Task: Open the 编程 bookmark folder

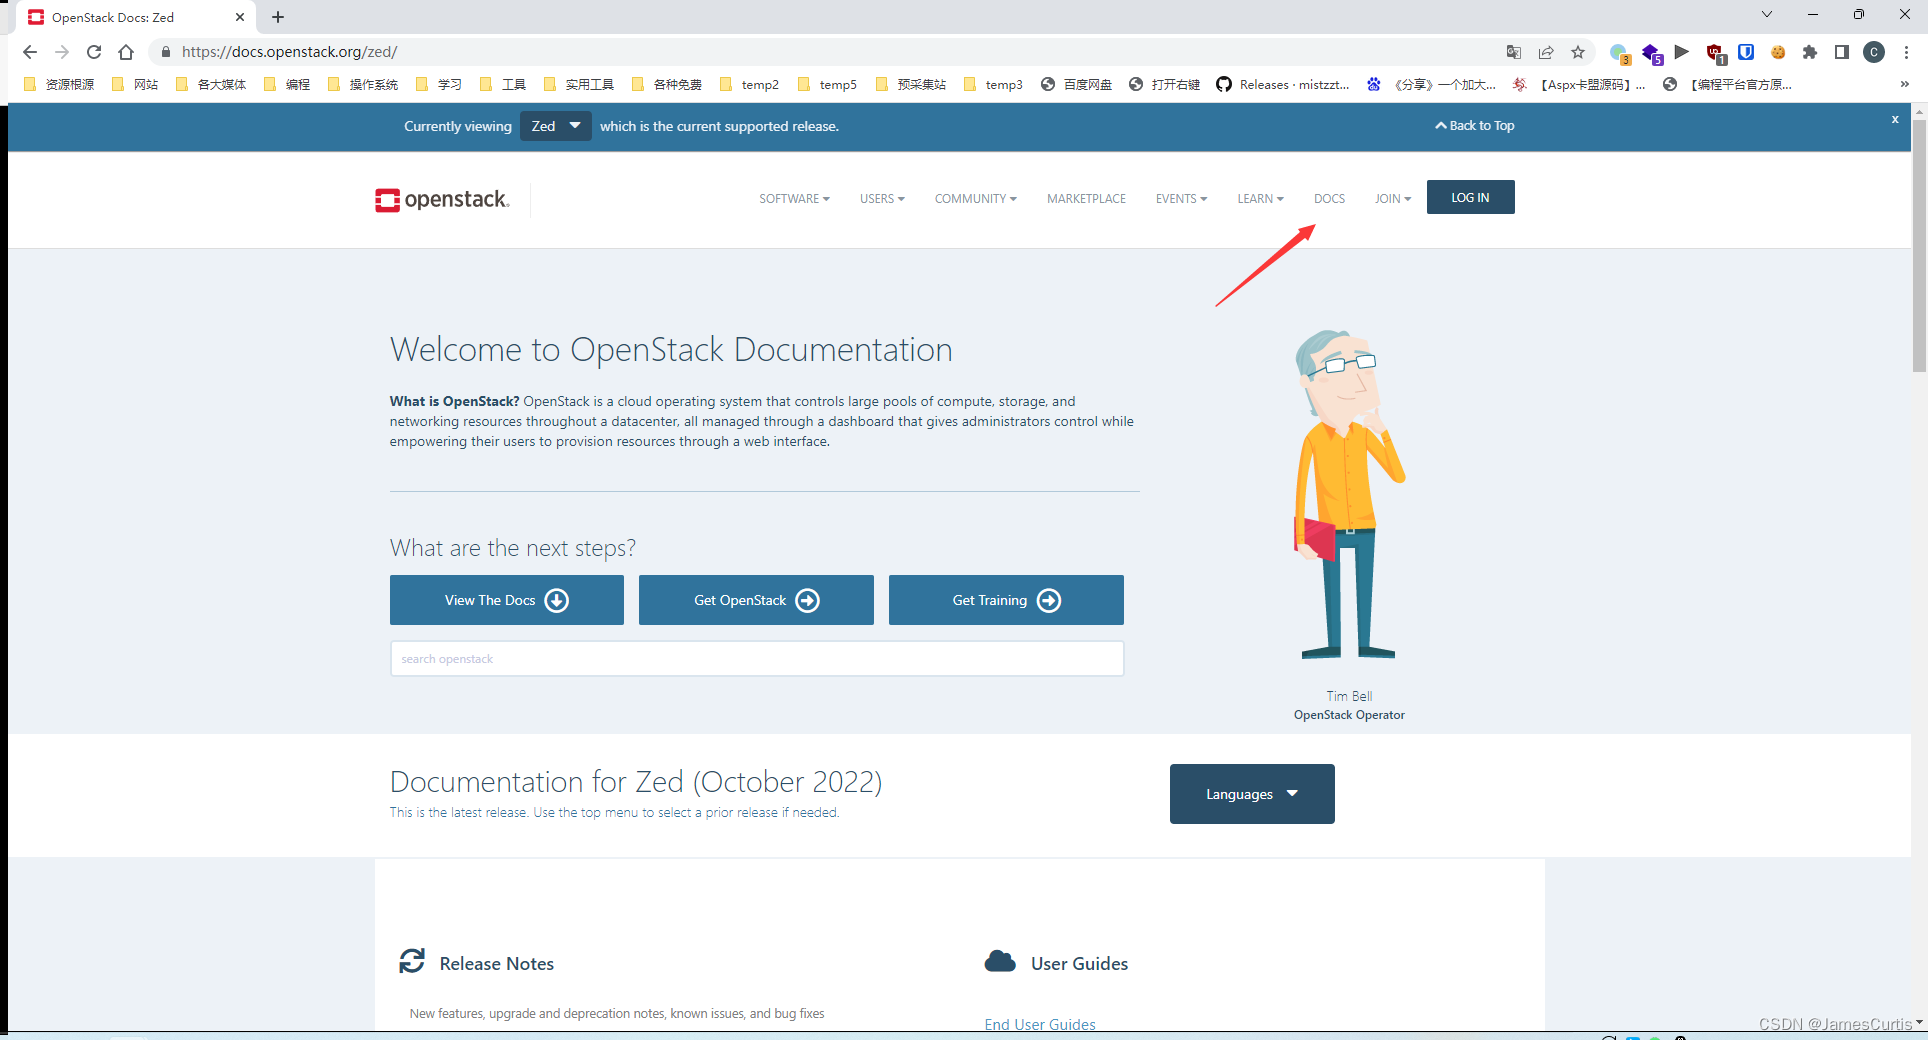Action: click(x=287, y=85)
